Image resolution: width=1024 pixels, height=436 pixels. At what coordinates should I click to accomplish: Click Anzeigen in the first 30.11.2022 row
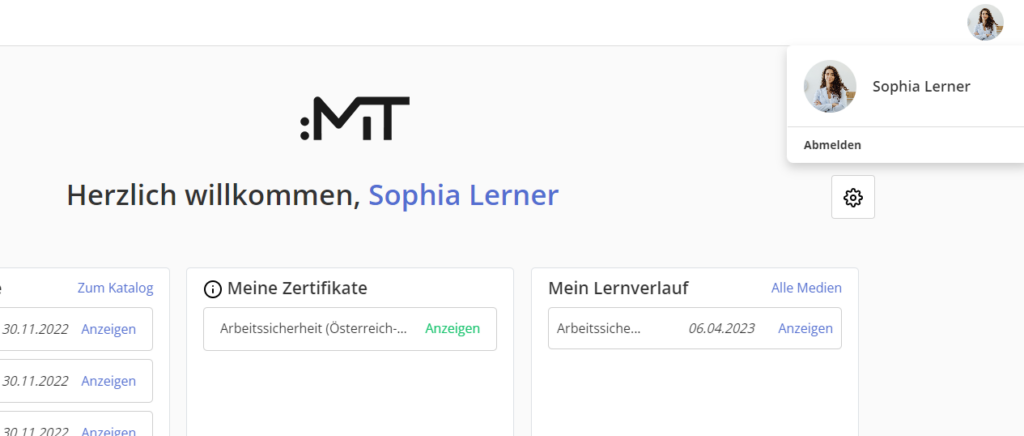point(108,329)
